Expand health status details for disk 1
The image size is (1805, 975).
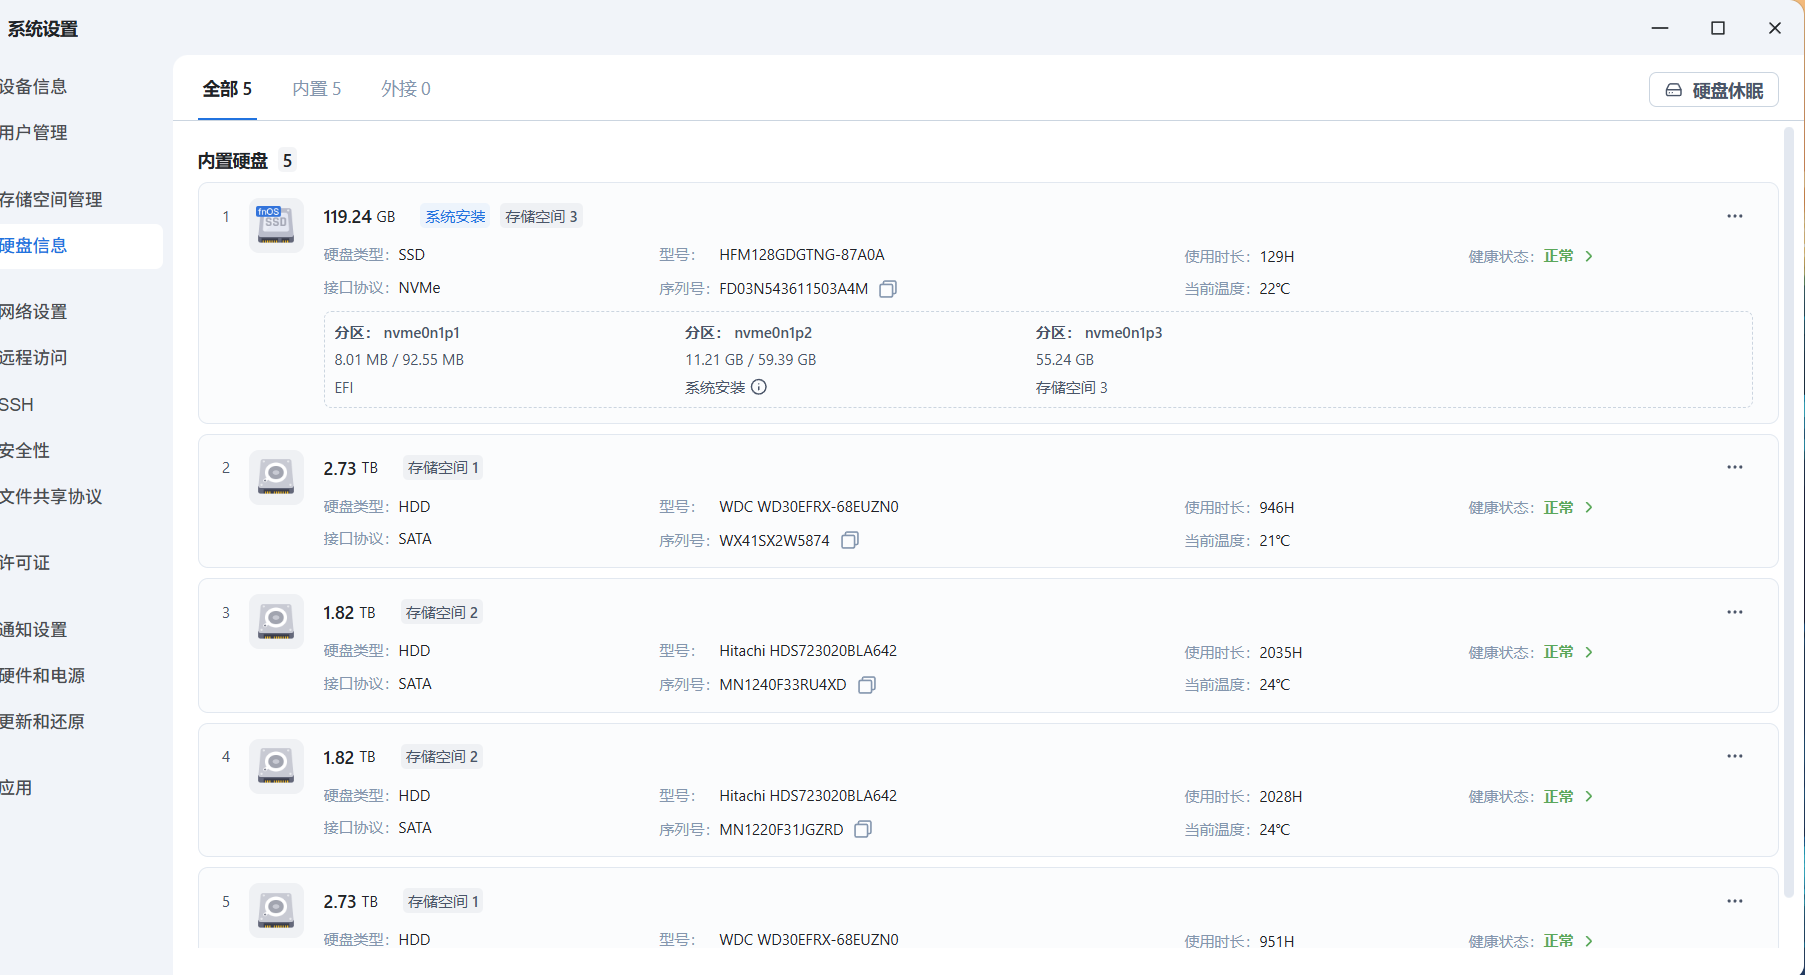pos(1588,257)
